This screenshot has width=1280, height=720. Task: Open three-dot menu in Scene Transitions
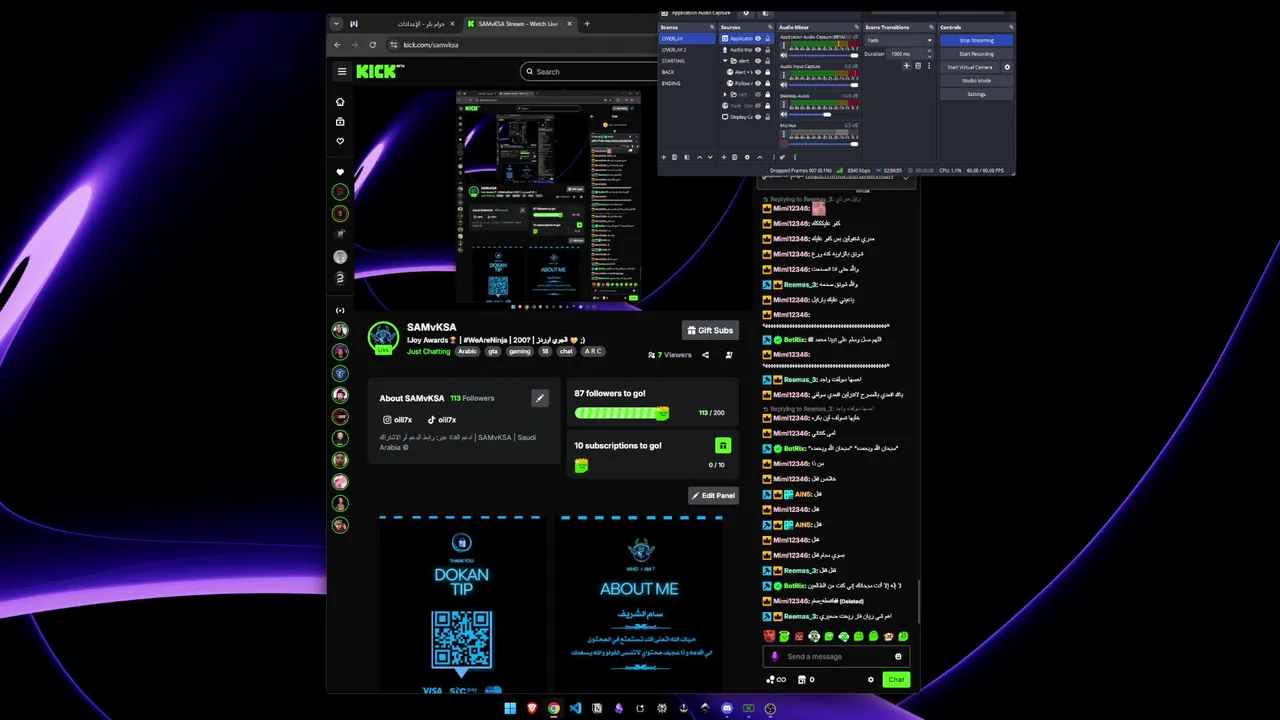point(929,66)
